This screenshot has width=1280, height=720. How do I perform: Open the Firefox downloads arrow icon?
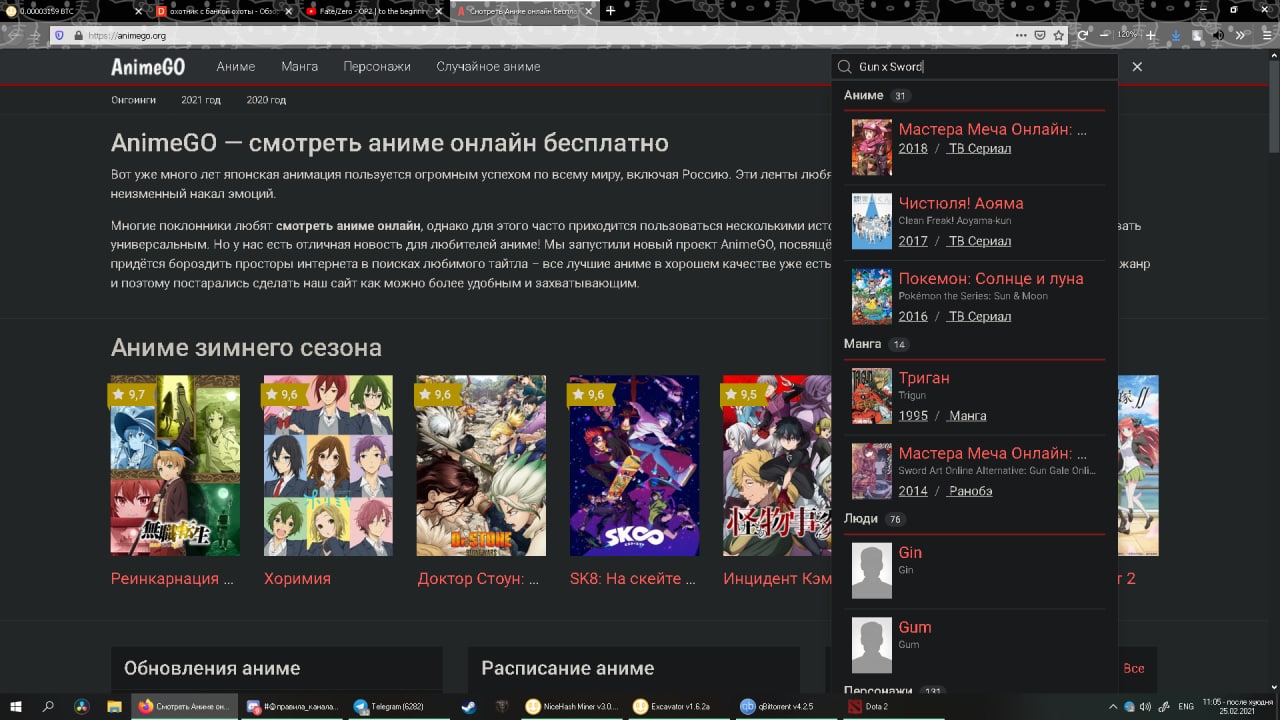pos(1176,35)
